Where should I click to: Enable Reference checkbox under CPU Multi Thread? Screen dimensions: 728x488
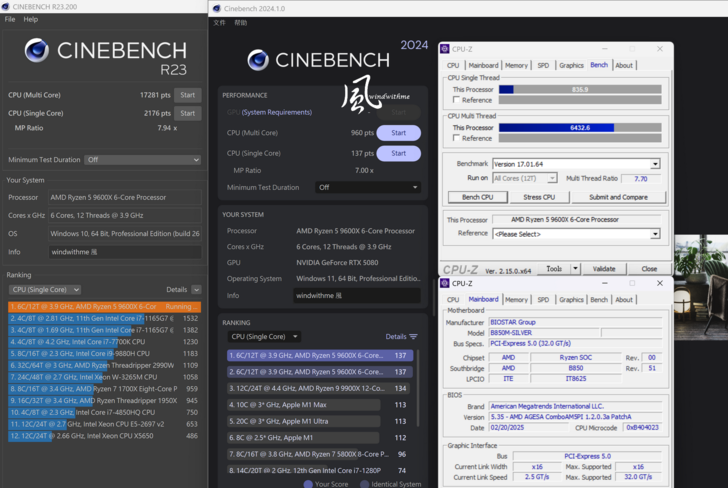click(x=456, y=139)
